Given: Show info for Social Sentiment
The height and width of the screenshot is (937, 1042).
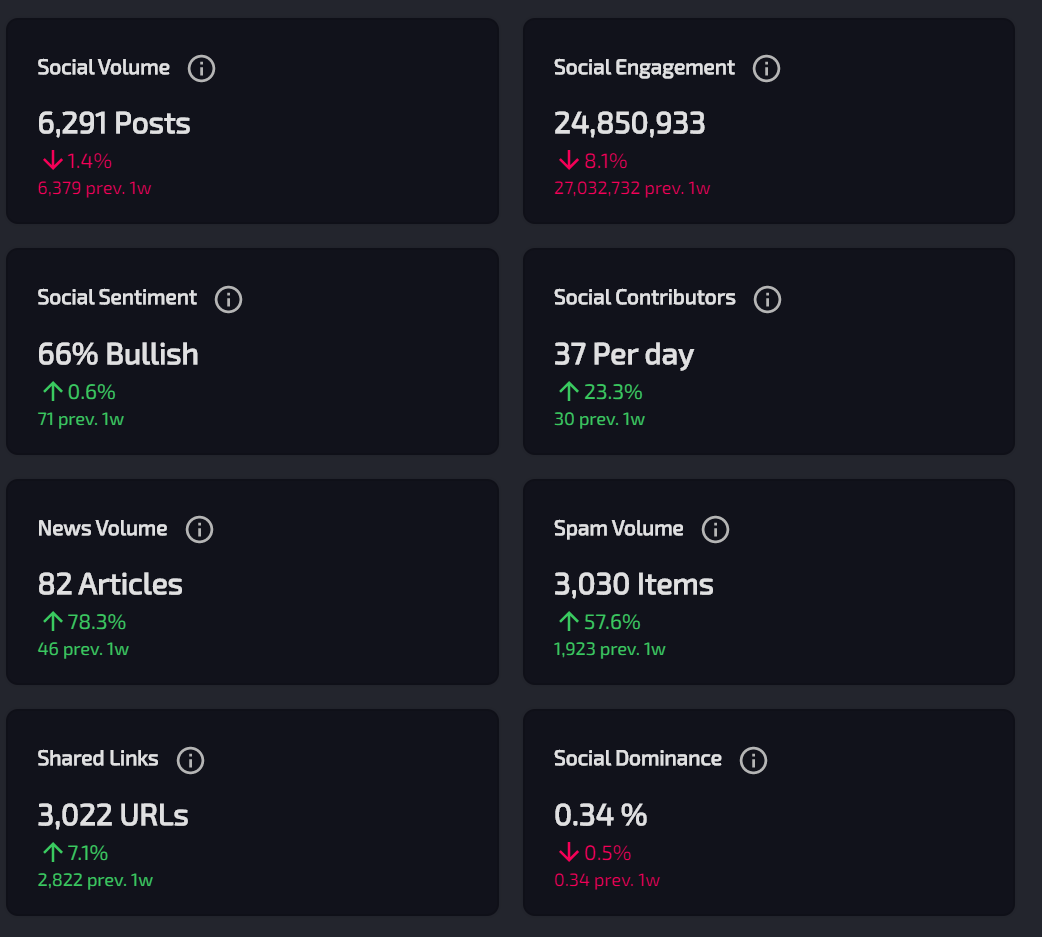Looking at the screenshot, I should point(229,299).
